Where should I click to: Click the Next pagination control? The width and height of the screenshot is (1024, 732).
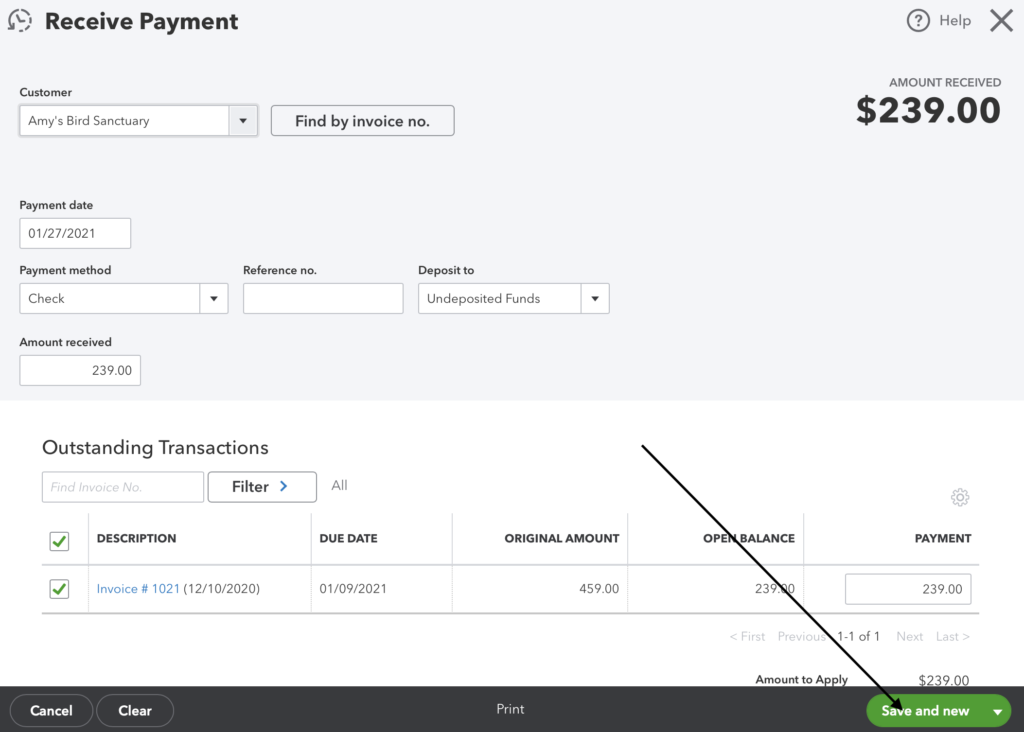(x=909, y=636)
